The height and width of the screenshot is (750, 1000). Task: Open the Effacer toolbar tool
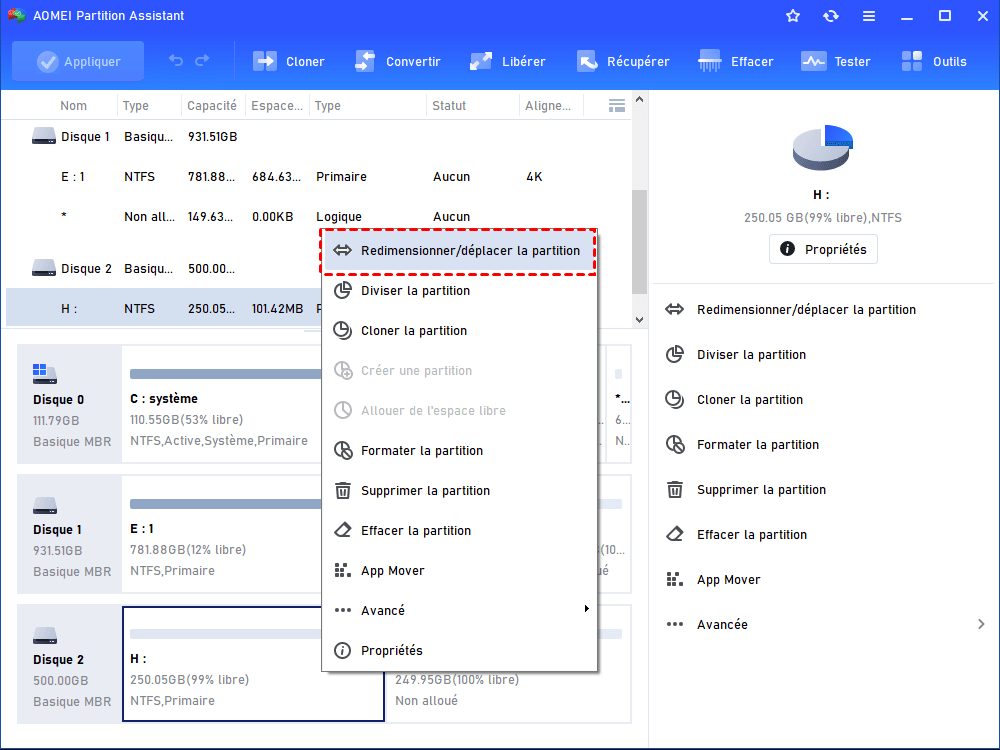pyautogui.click(x=735, y=61)
